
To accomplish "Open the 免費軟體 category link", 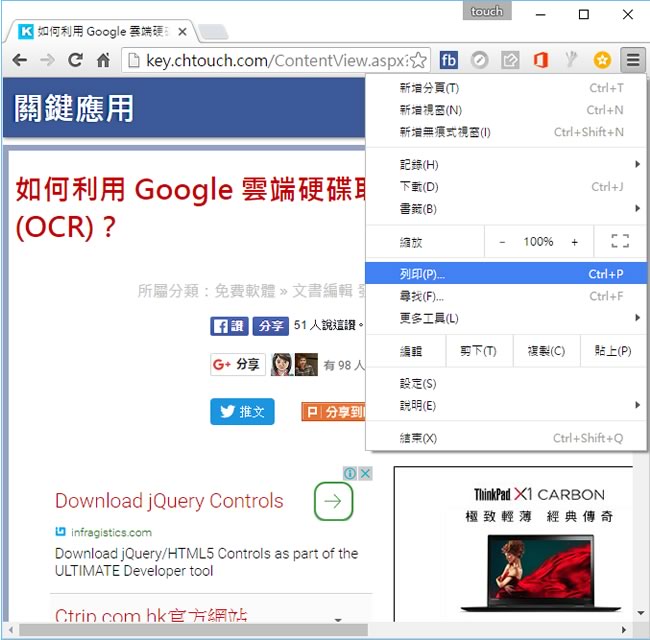I will click(x=245, y=291).
